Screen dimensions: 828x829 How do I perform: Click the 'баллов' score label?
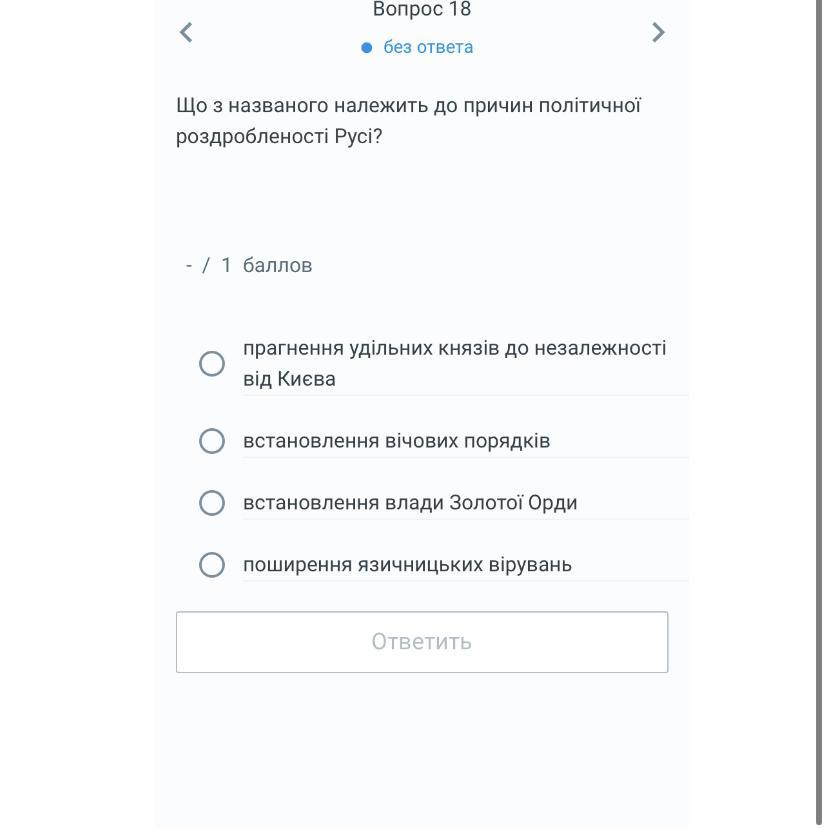pos(277,265)
